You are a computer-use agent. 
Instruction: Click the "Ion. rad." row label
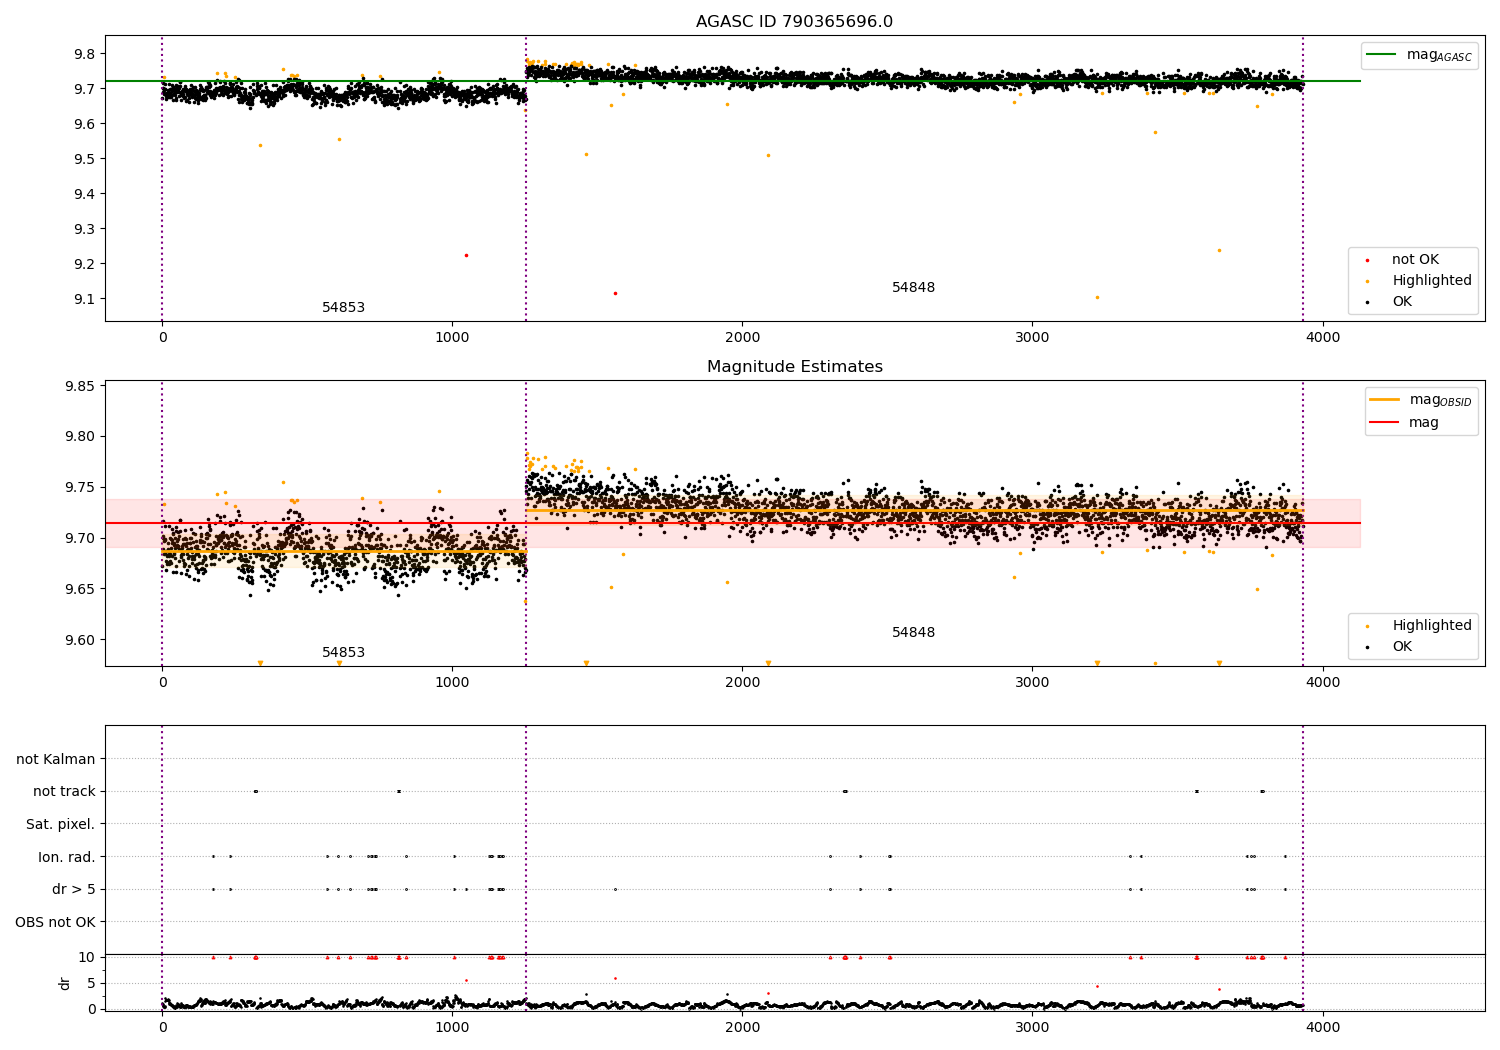[x=67, y=857]
